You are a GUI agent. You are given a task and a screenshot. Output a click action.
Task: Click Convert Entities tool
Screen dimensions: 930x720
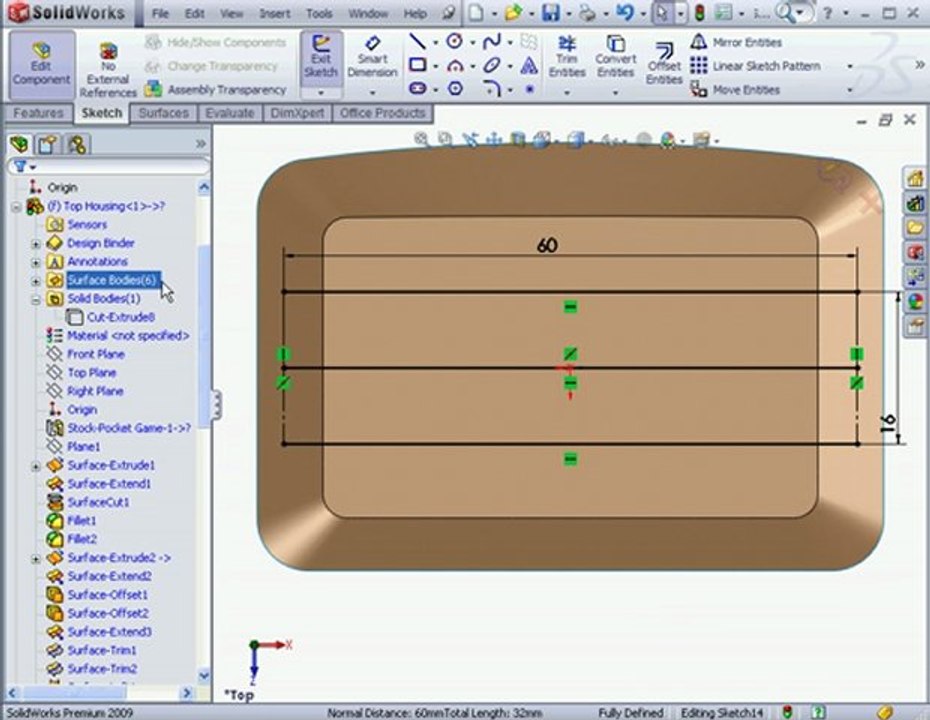point(615,57)
